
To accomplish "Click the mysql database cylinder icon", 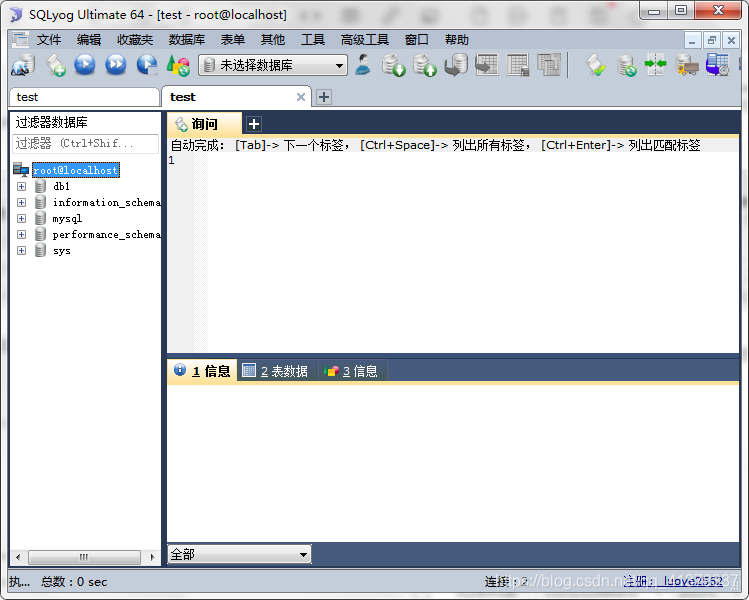I will [x=41, y=218].
